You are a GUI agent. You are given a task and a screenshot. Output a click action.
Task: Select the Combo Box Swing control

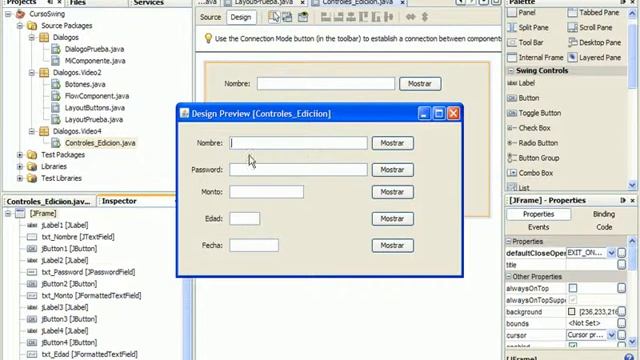click(x=530, y=173)
